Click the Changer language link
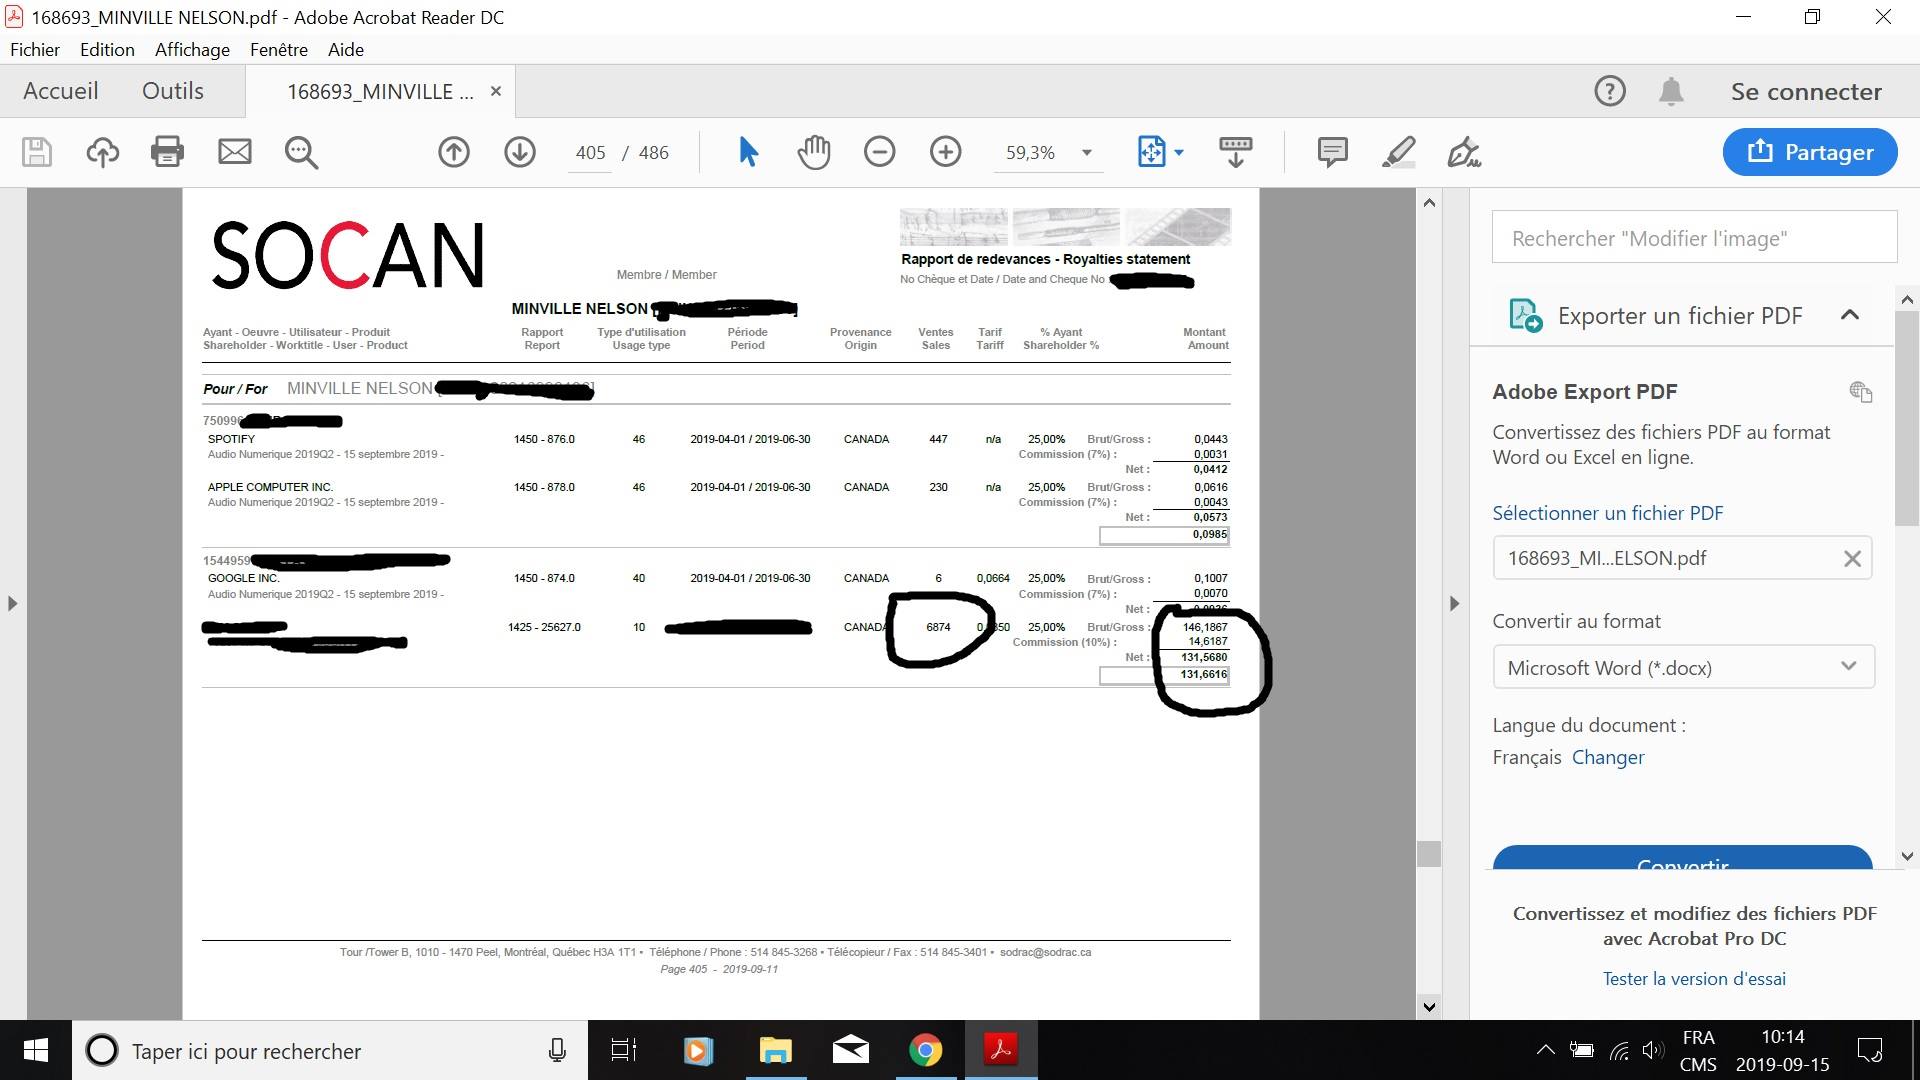This screenshot has height=1080, width=1920. point(1608,757)
